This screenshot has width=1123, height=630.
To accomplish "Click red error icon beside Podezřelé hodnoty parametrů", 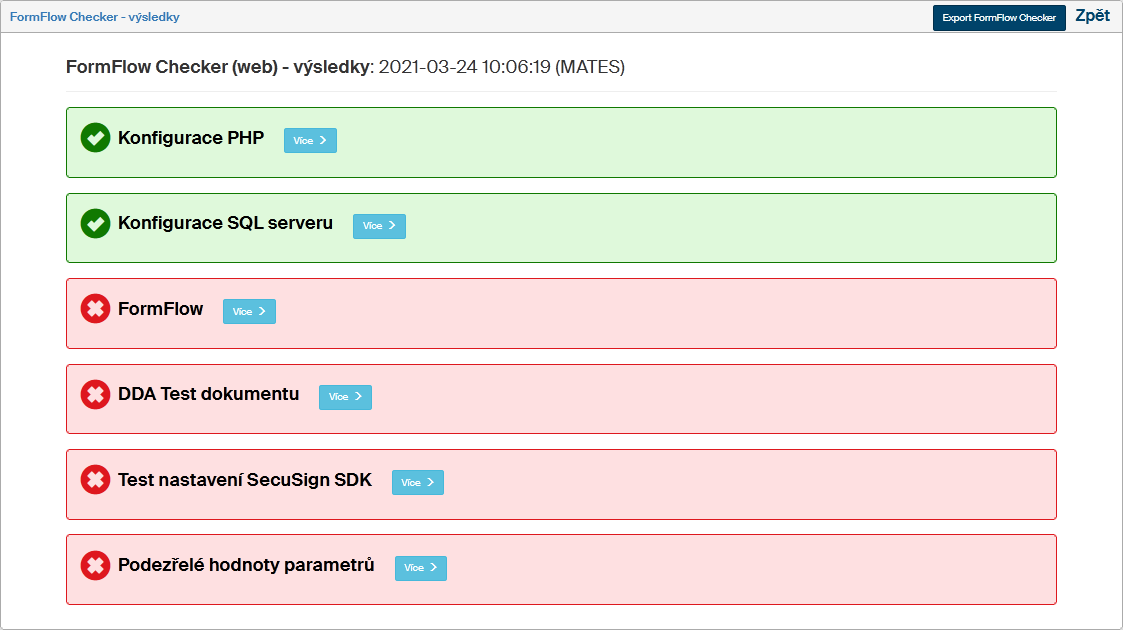I will (x=95, y=566).
